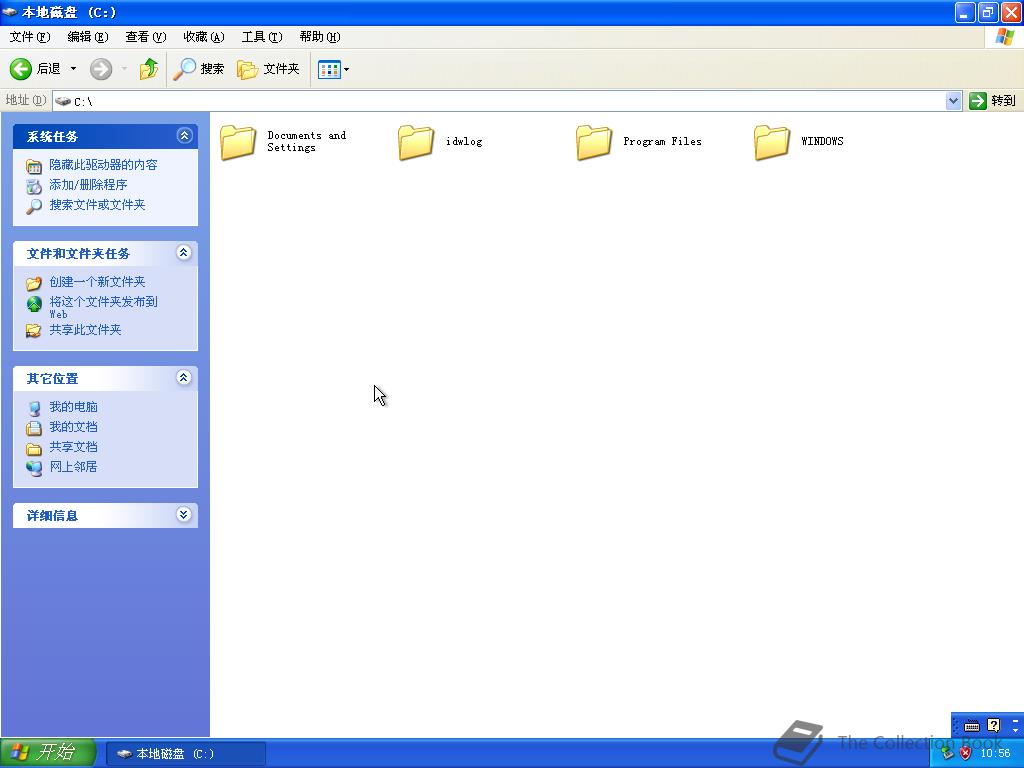Open the 编辑(E) menu
This screenshot has height=768, width=1024.
click(88, 37)
